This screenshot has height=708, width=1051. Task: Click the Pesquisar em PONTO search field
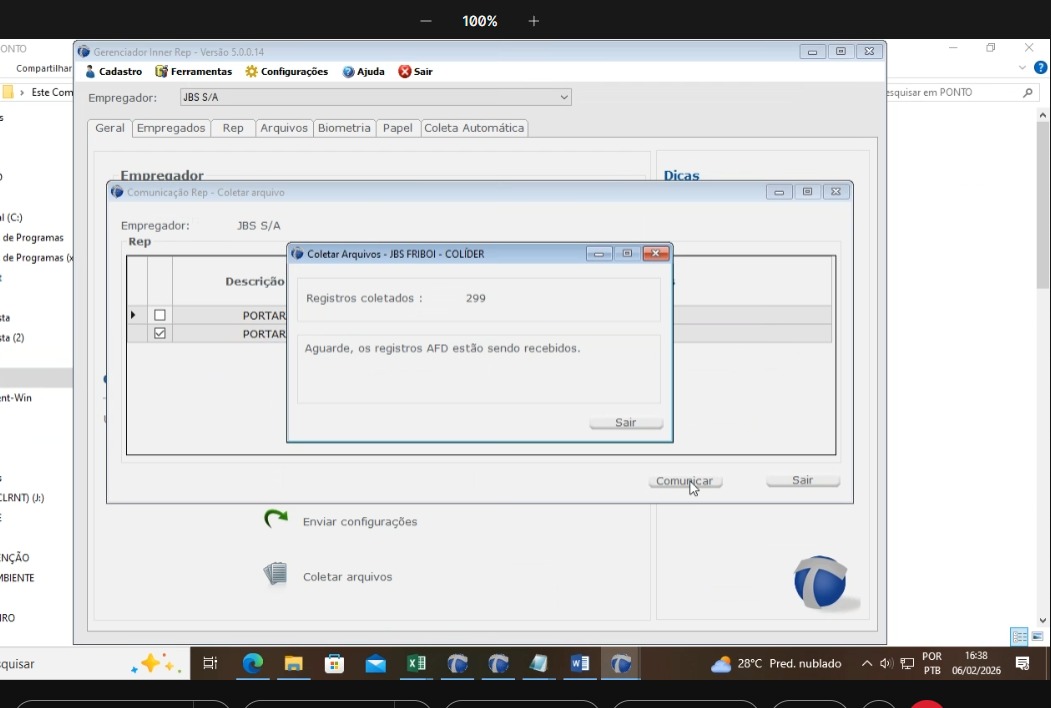tap(950, 92)
